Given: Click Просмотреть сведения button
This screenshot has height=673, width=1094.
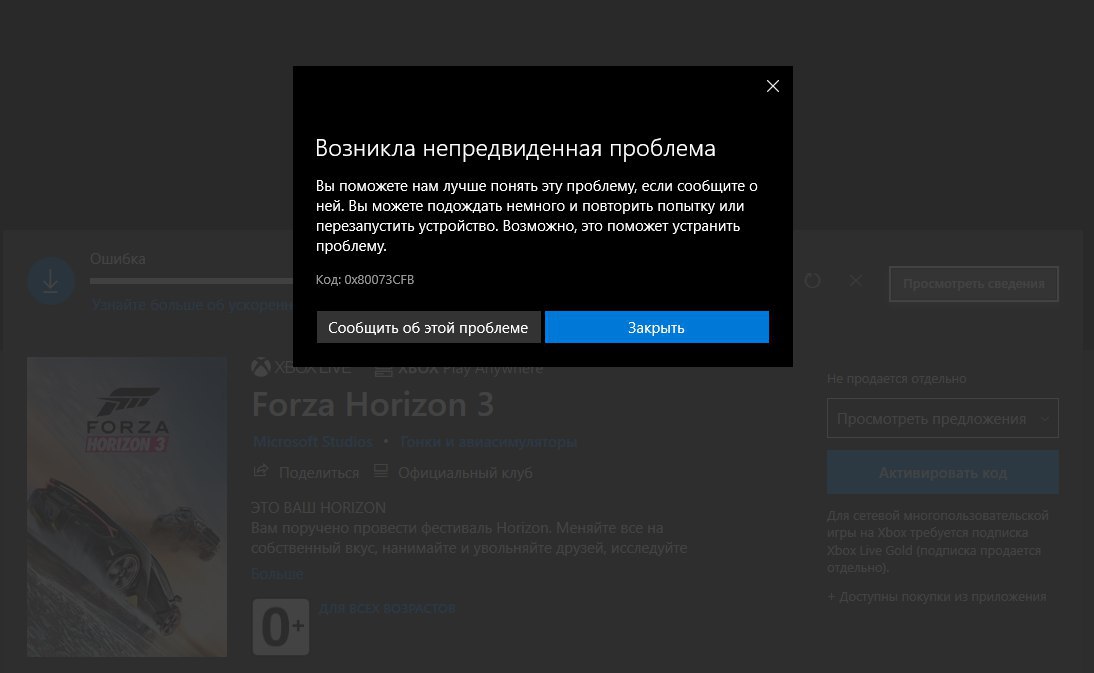Looking at the screenshot, I should [x=973, y=284].
